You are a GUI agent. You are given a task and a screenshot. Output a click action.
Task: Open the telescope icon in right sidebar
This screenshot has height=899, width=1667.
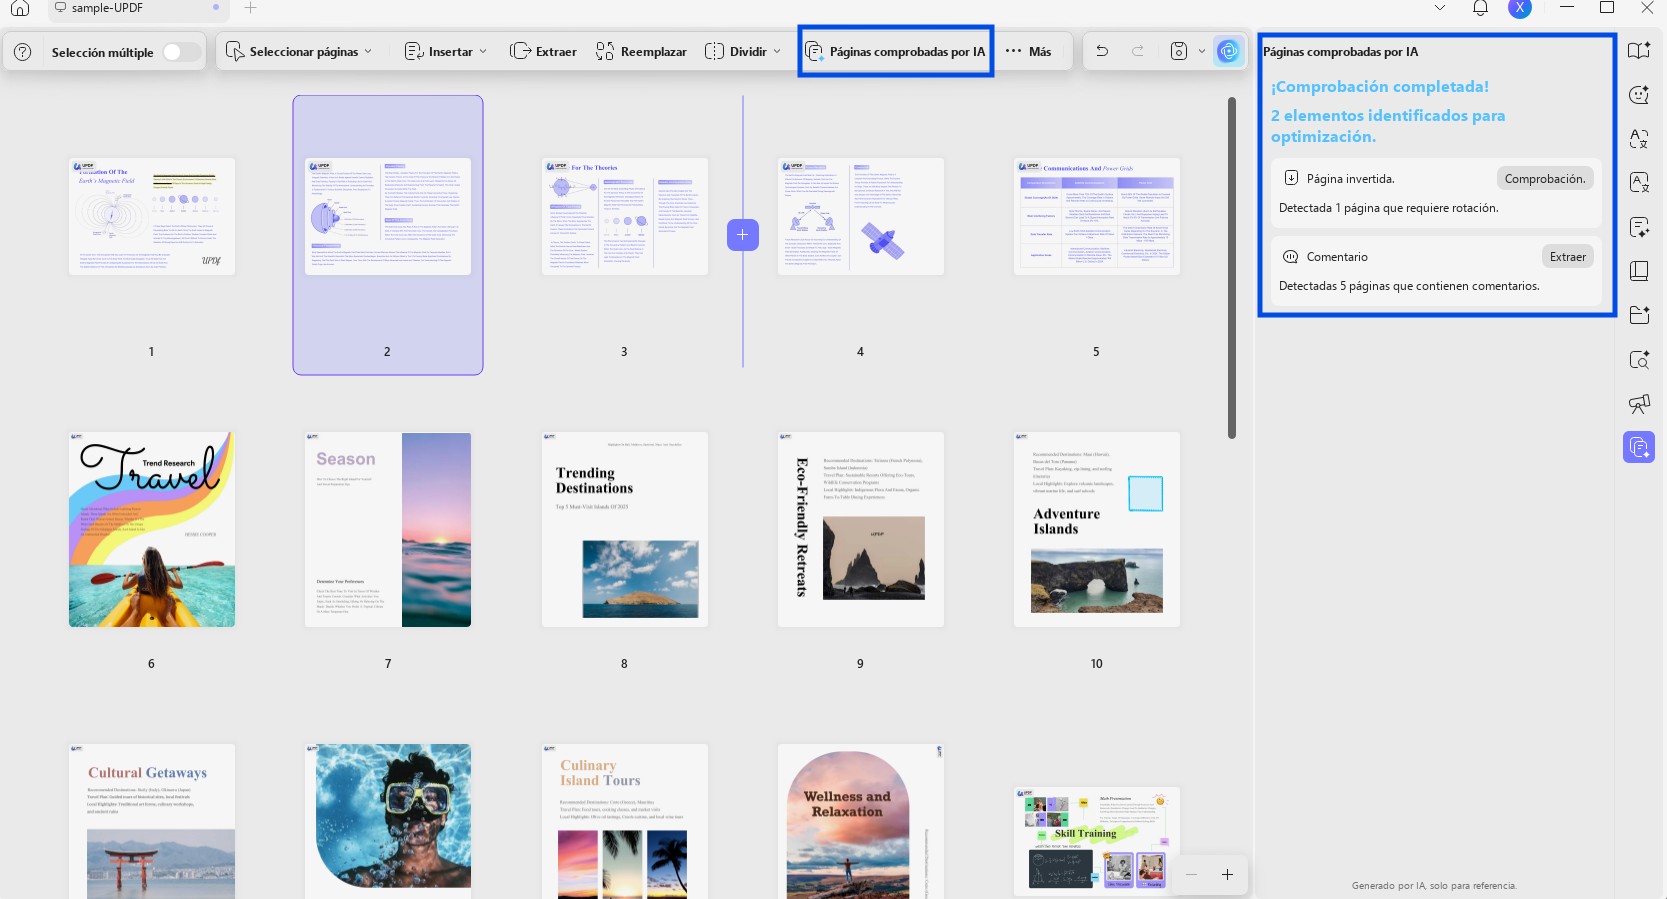[x=1639, y=403]
